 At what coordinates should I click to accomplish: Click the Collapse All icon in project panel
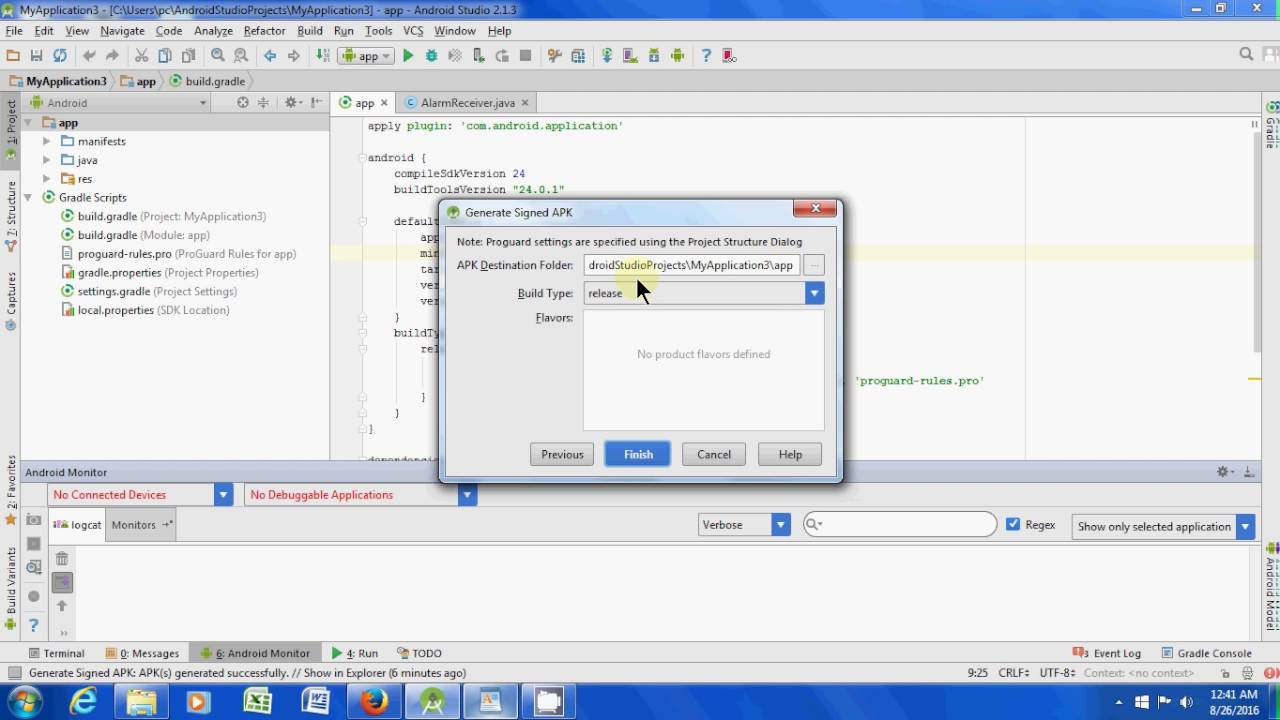(263, 102)
